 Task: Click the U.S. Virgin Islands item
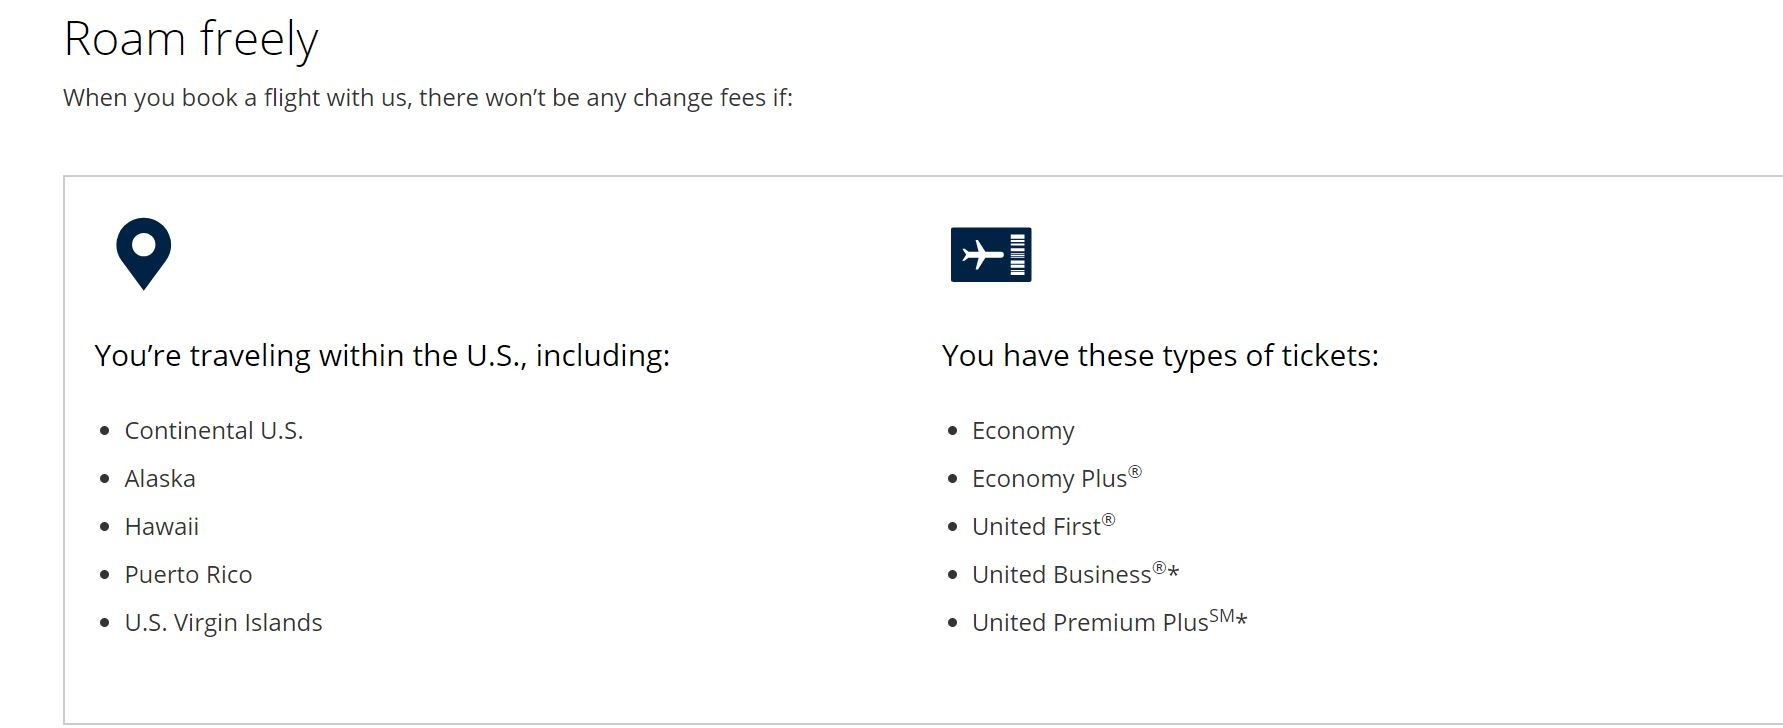(x=223, y=623)
